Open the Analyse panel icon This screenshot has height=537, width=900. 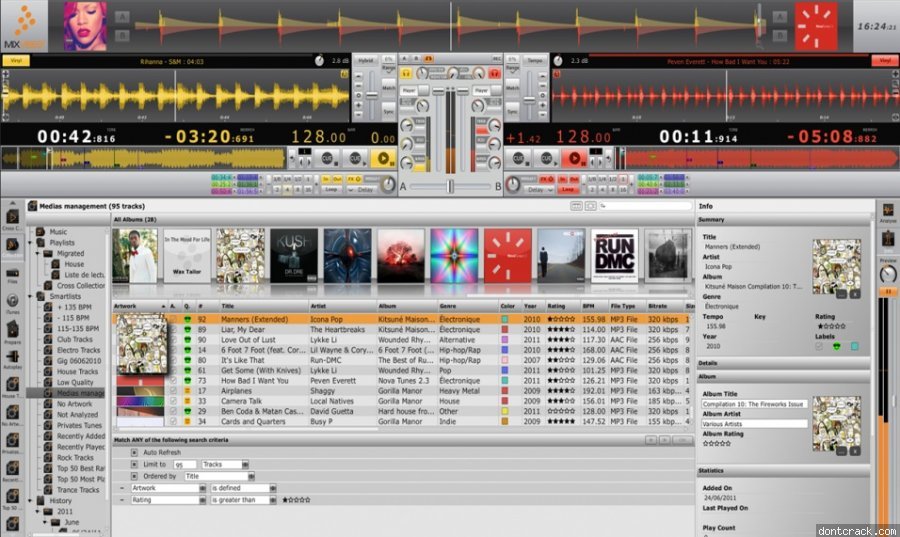click(x=886, y=211)
